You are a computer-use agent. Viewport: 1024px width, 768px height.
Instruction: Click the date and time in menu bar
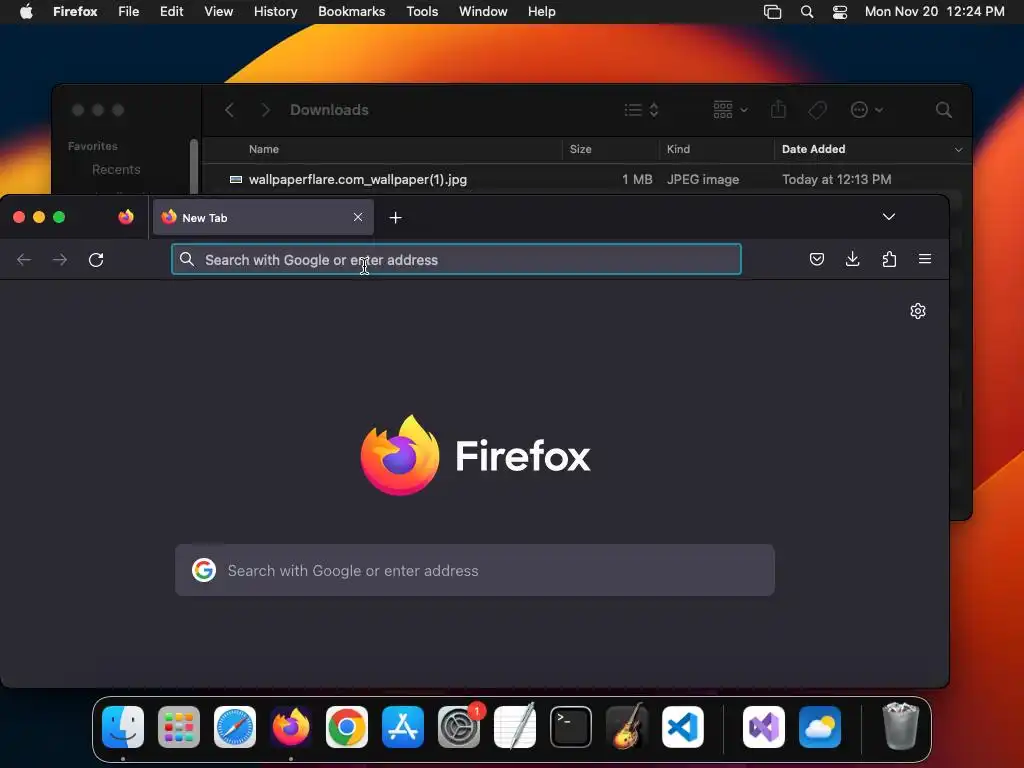[x=935, y=12]
